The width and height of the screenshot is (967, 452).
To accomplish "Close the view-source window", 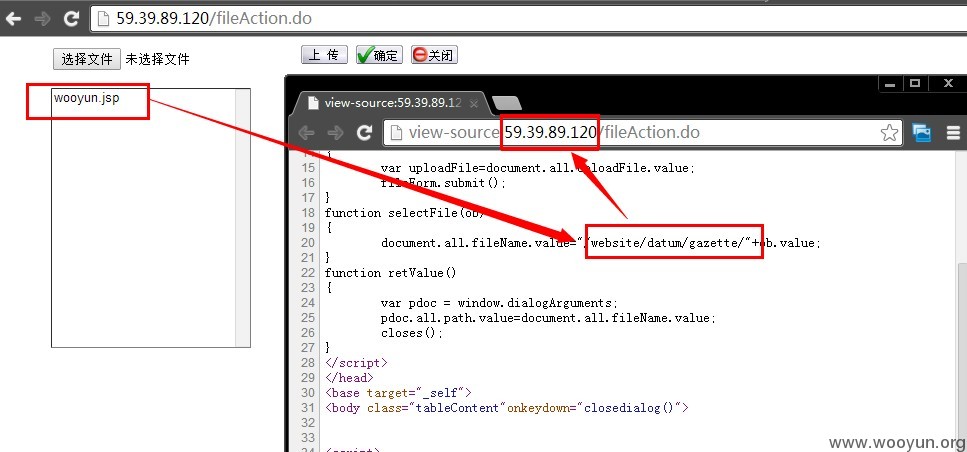I will click(947, 84).
